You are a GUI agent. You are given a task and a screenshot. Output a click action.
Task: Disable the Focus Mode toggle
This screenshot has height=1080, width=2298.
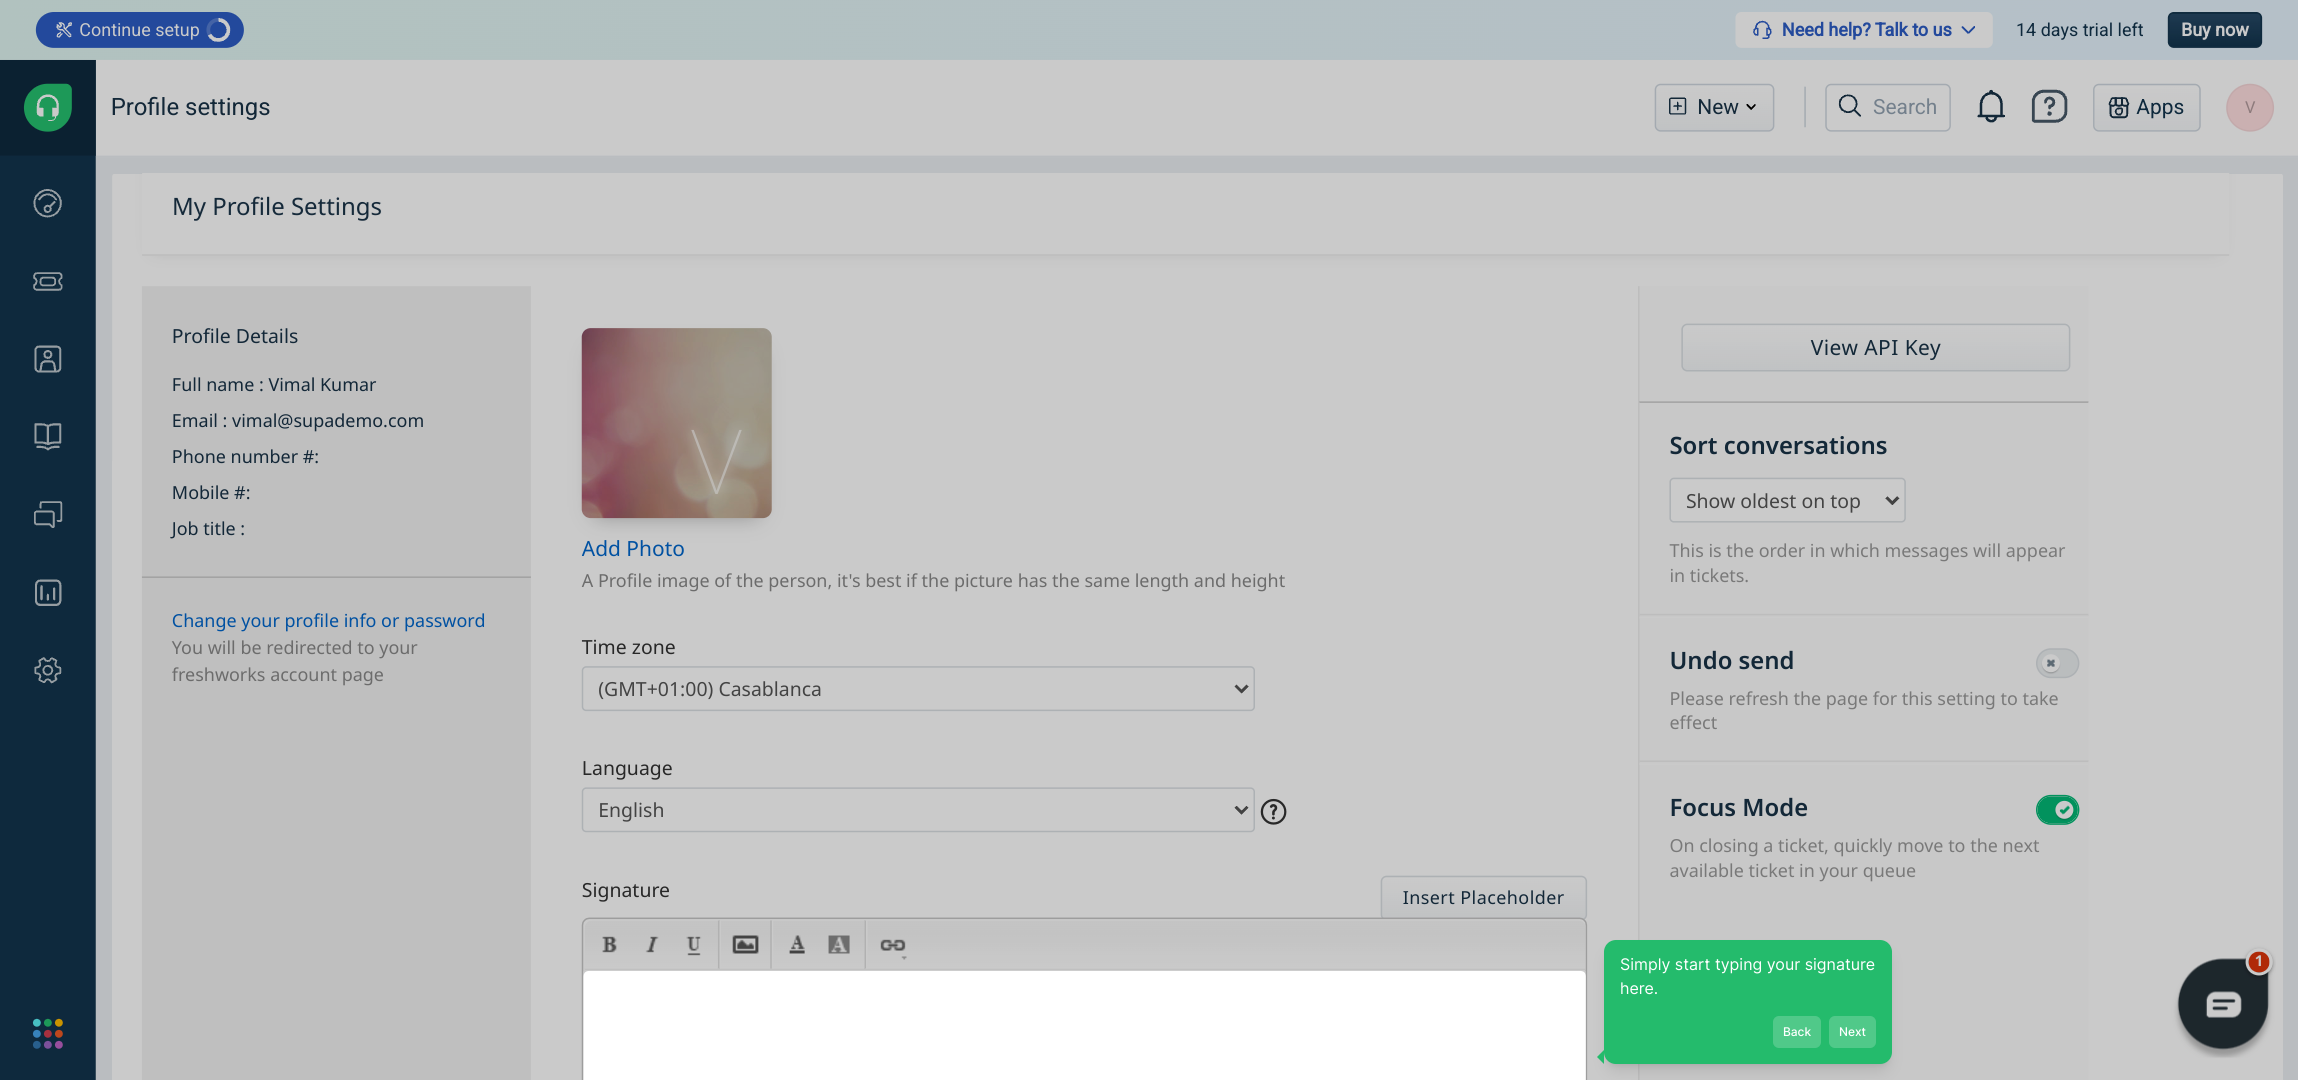pos(2057,809)
